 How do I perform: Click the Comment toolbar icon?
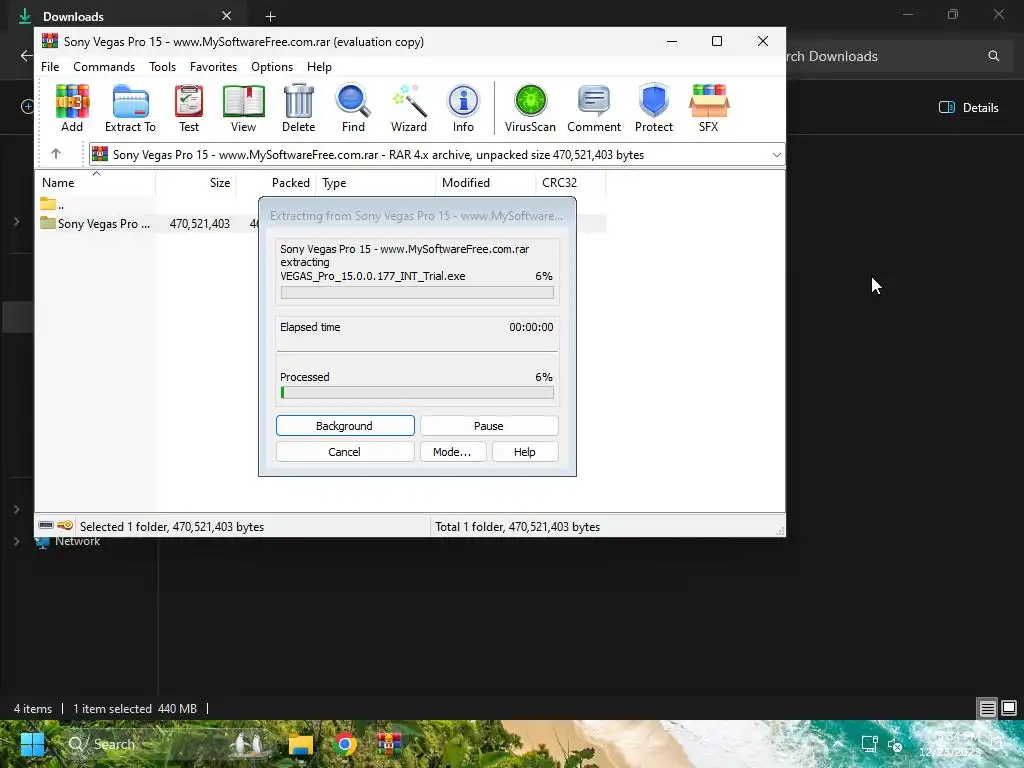click(594, 108)
